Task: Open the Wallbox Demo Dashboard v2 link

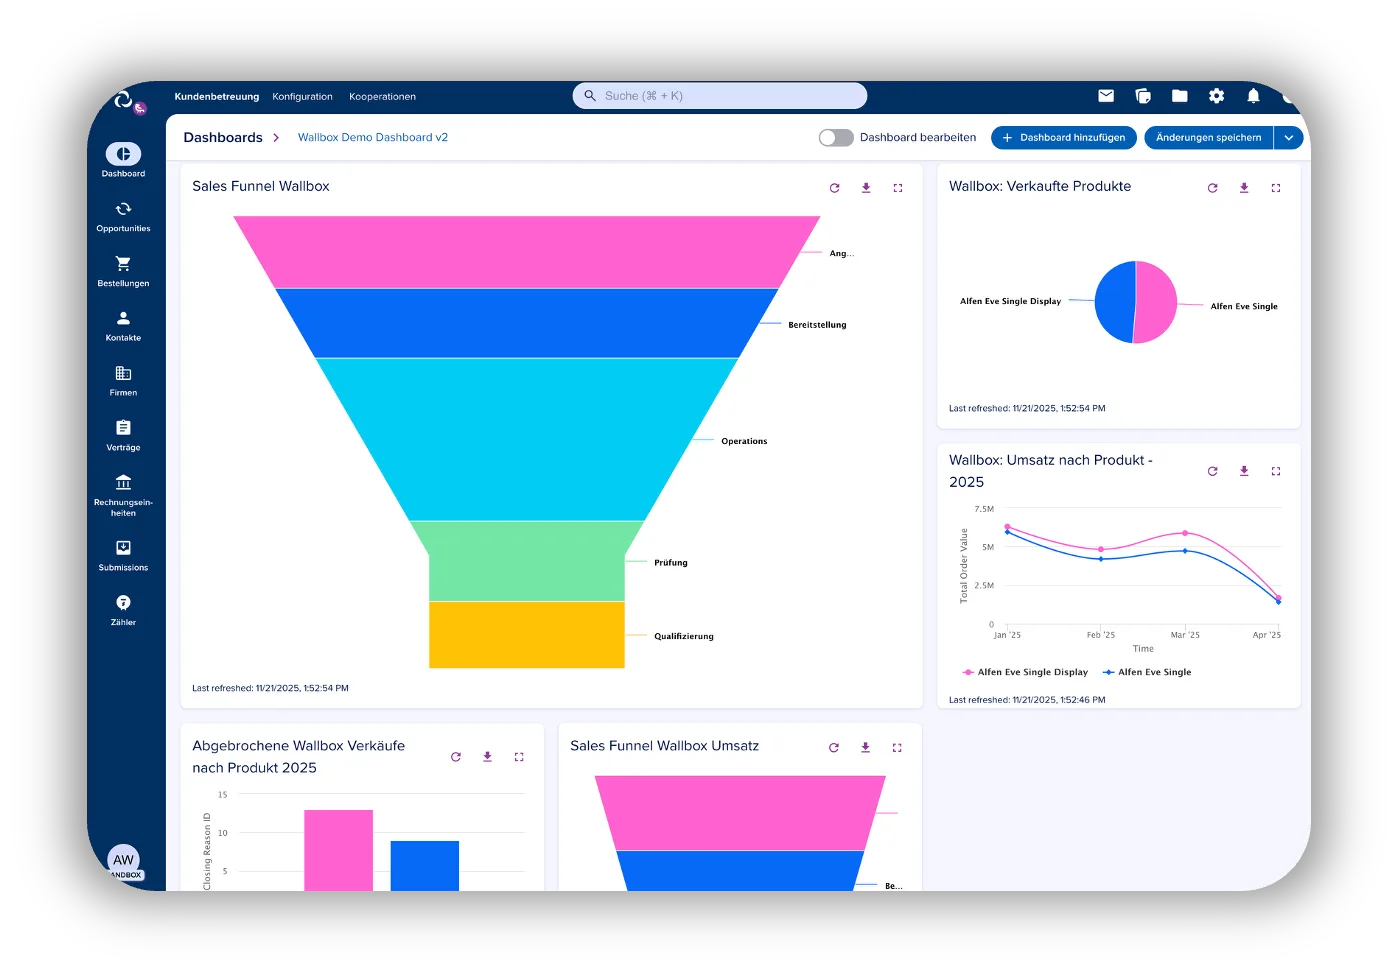Action: [x=373, y=138]
